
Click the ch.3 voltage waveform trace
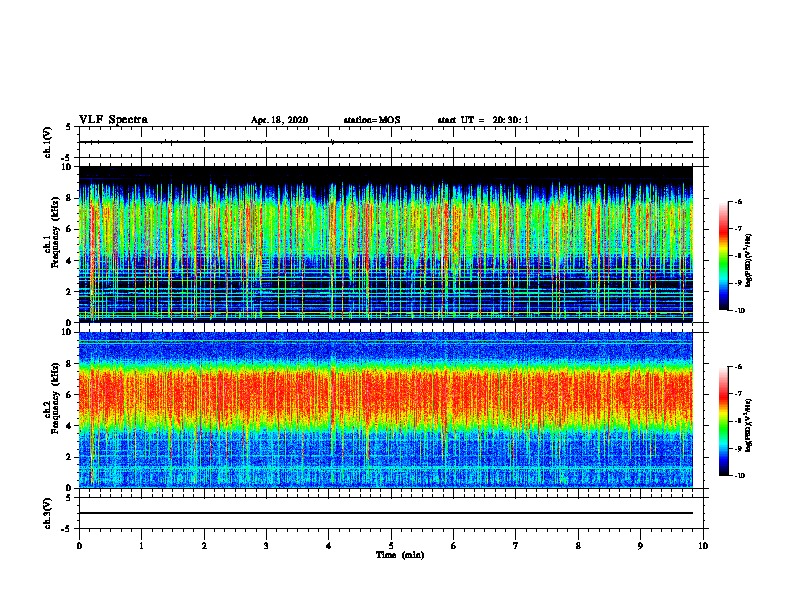385,513
